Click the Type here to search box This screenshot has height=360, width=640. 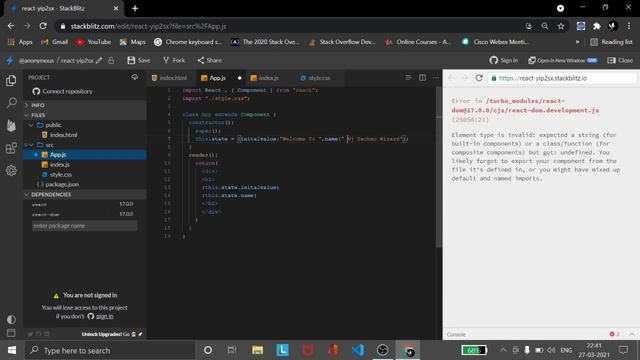(109, 350)
